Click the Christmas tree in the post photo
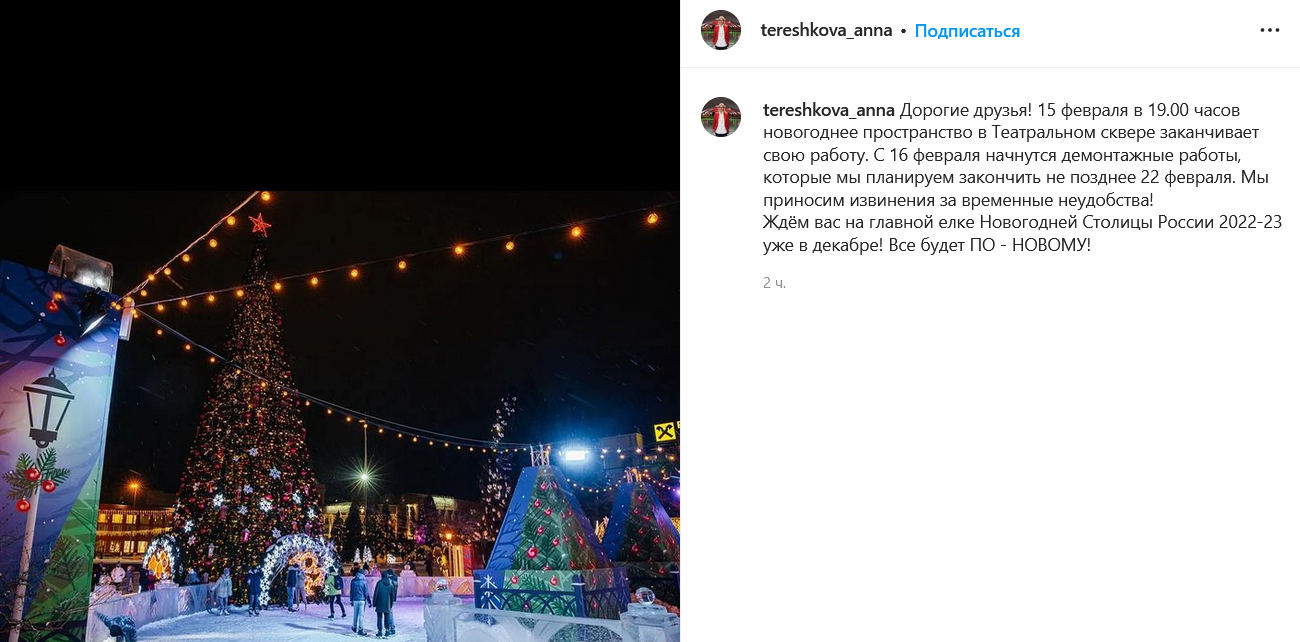 (x=248, y=420)
